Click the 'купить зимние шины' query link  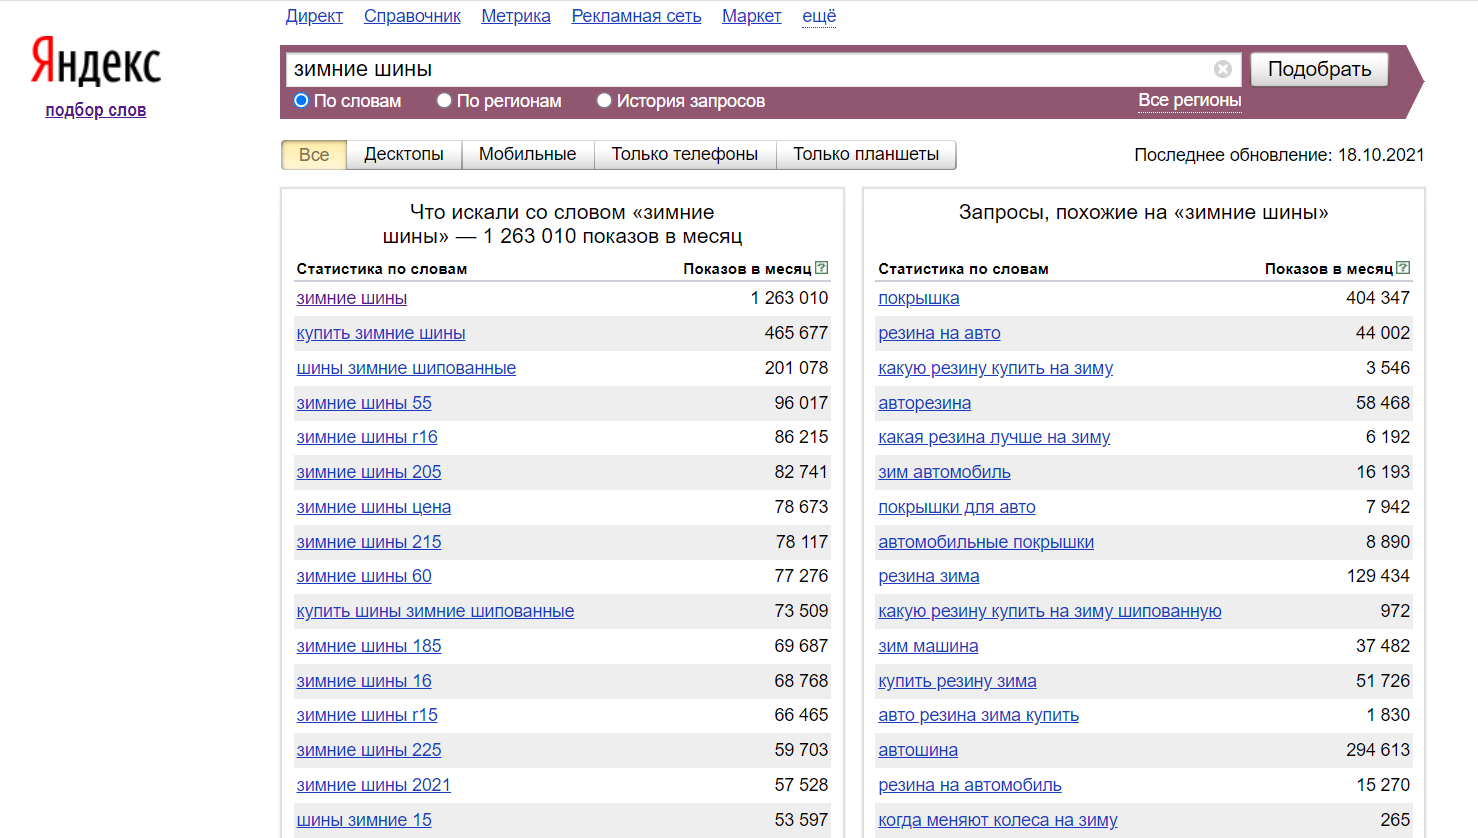click(x=380, y=333)
